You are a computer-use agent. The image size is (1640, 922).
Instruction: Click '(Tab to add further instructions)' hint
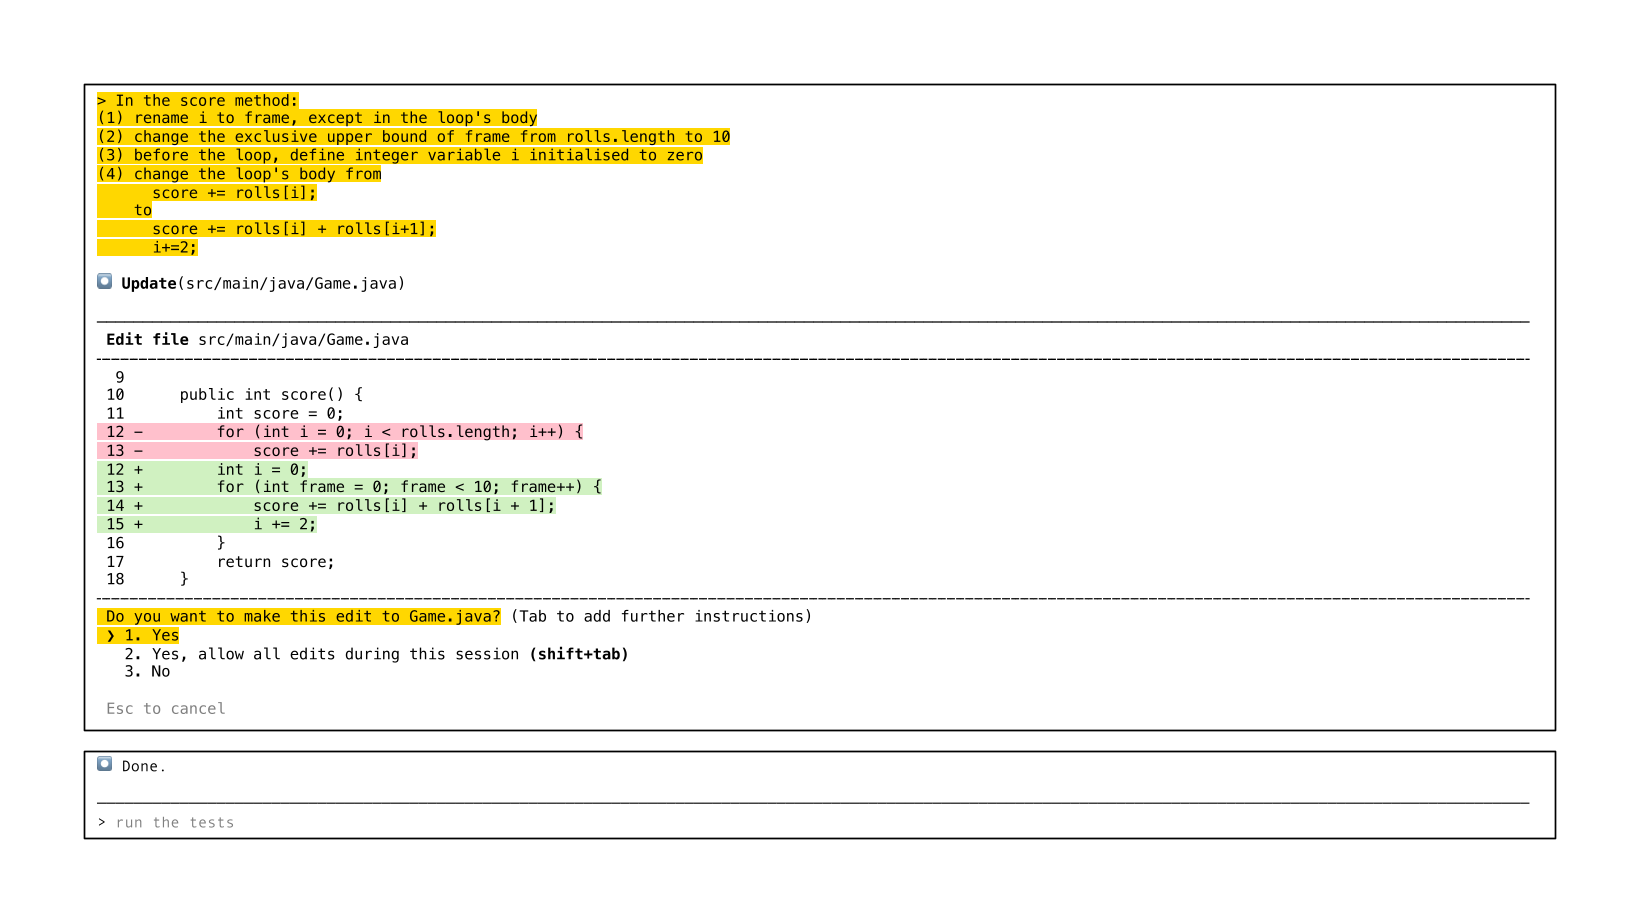tap(661, 617)
